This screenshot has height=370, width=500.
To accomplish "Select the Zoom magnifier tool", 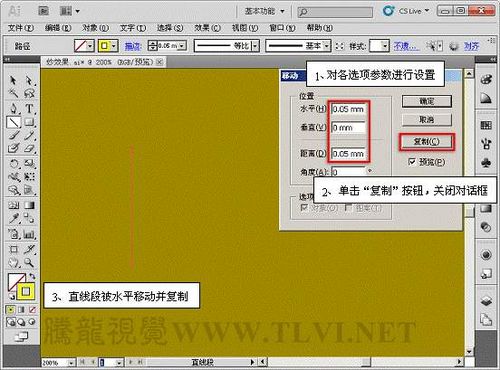I will pyautogui.click(x=29, y=263).
